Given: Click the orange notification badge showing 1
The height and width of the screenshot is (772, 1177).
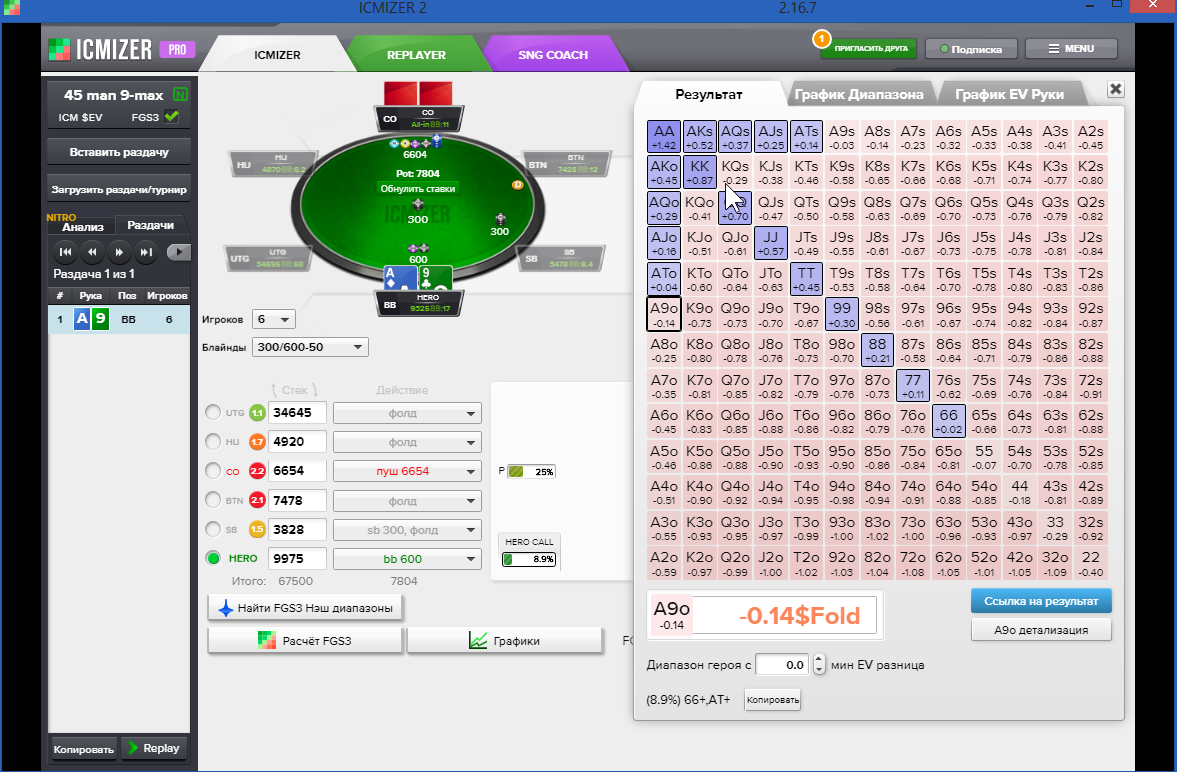Looking at the screenshot, I should tap(821, 38).
